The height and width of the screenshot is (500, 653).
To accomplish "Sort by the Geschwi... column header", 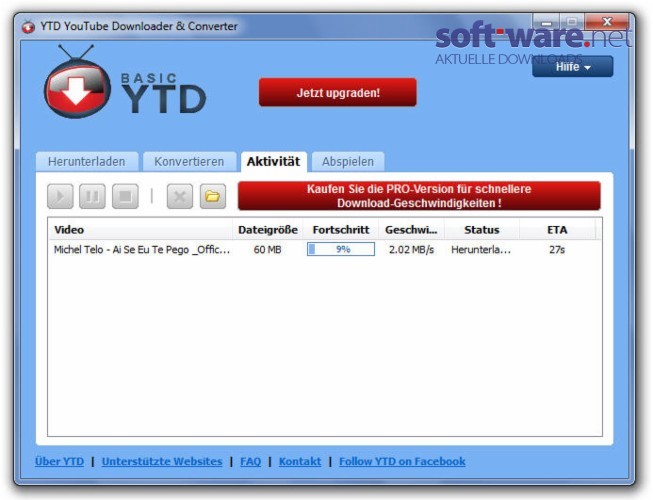I will (411, 230).
